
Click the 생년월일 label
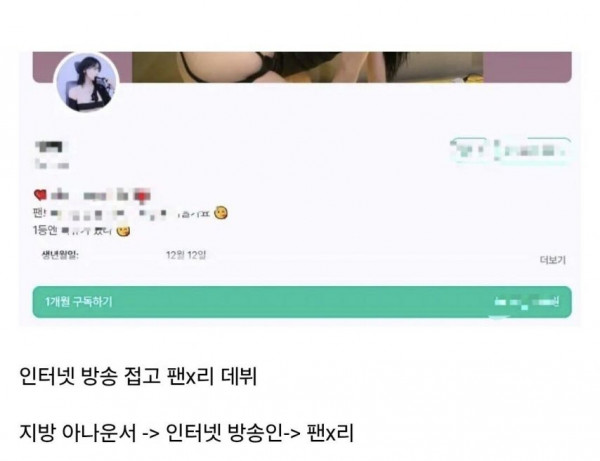click(60, 255)
